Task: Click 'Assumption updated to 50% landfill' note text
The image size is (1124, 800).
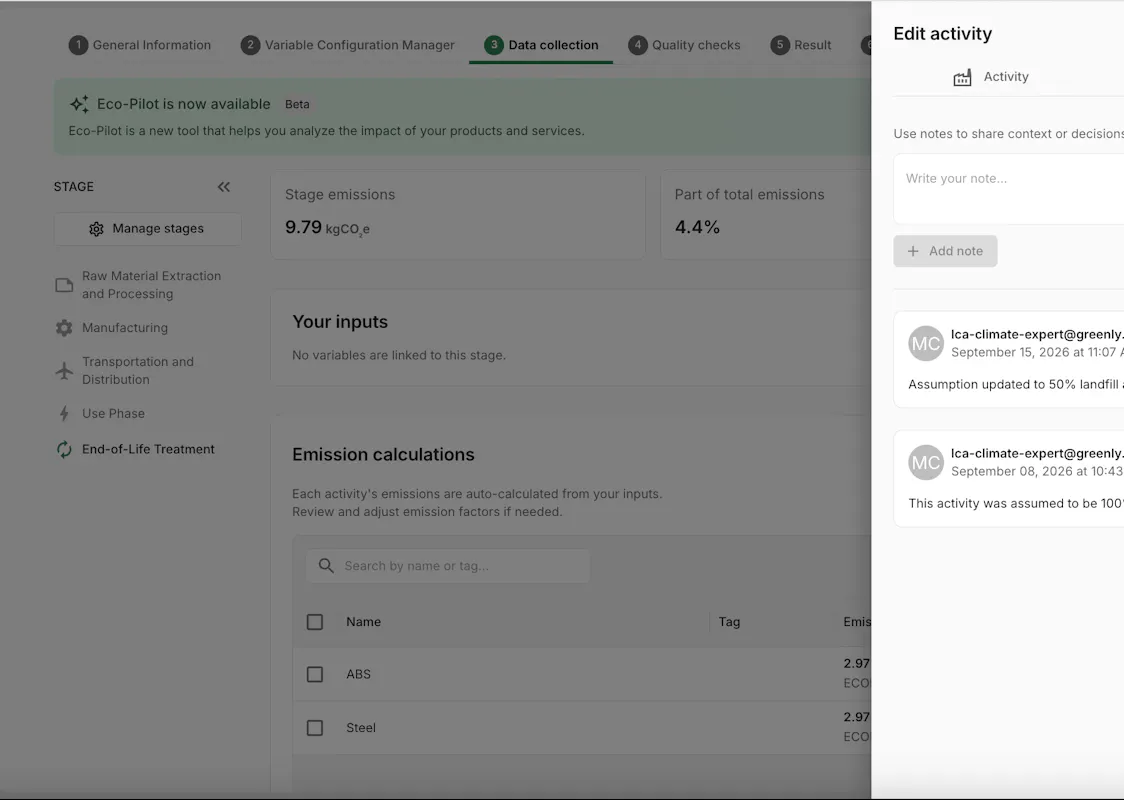Action: [1016, 384]
